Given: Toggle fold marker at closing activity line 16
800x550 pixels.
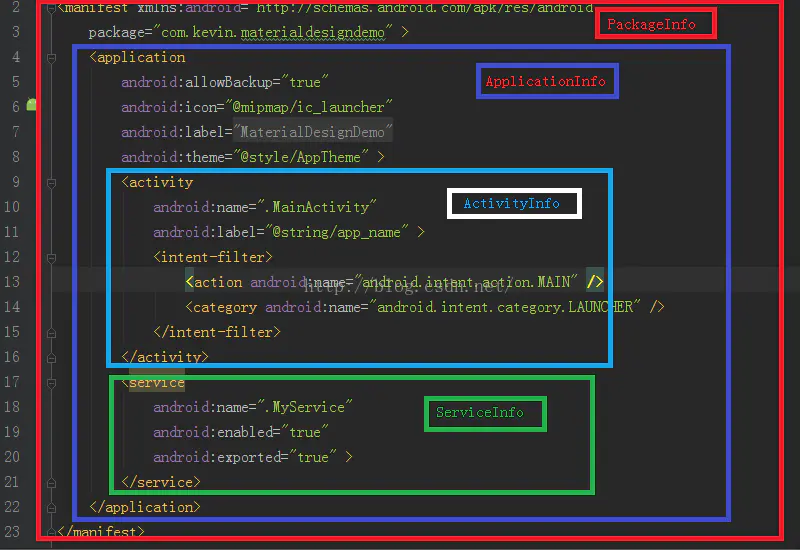Looking at the screenshot, I should (51, 358).
